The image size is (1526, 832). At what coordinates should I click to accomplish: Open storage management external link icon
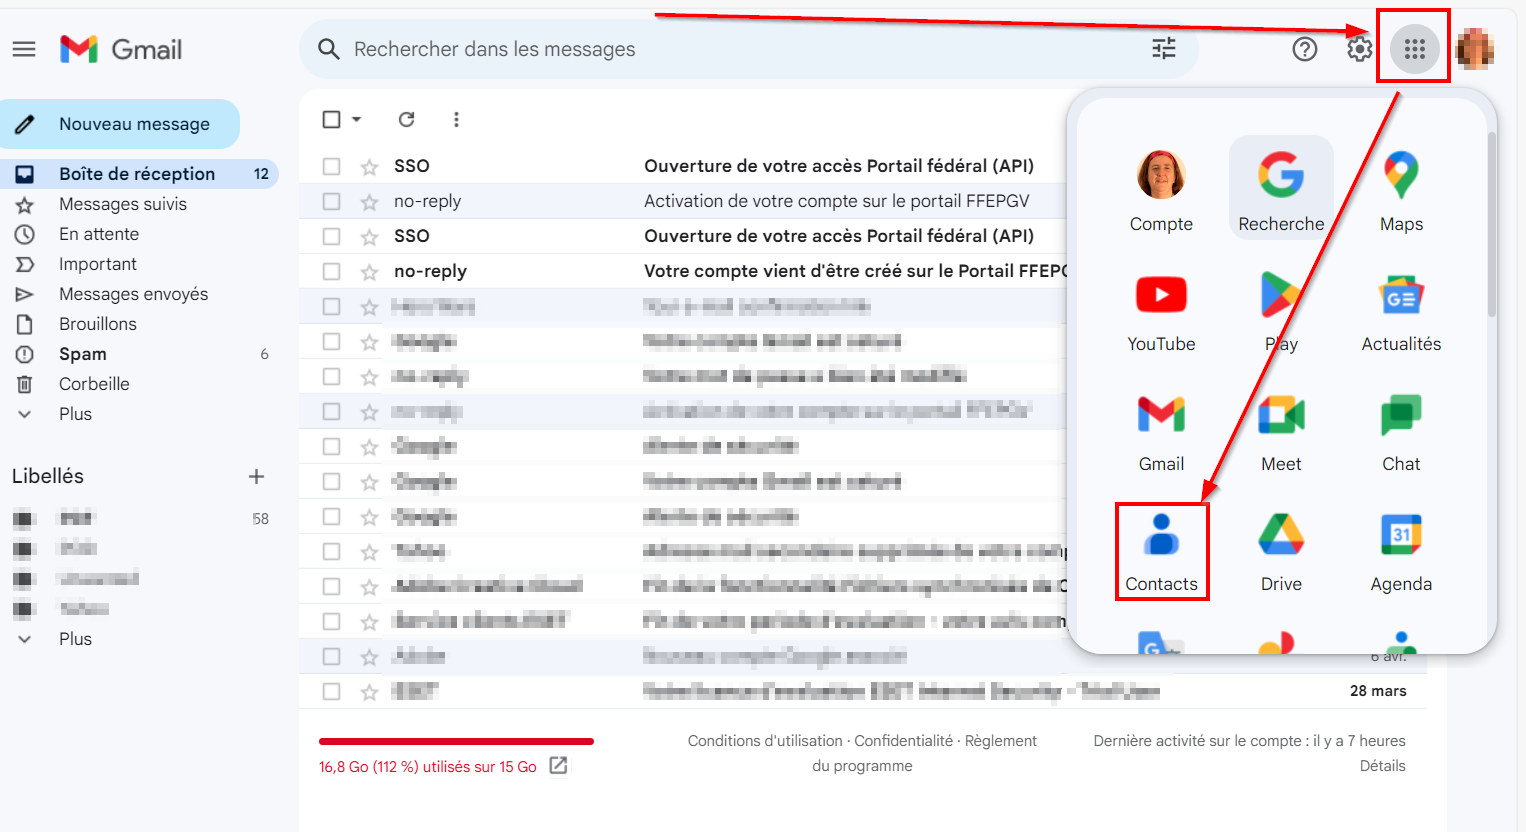click(558, 766)
